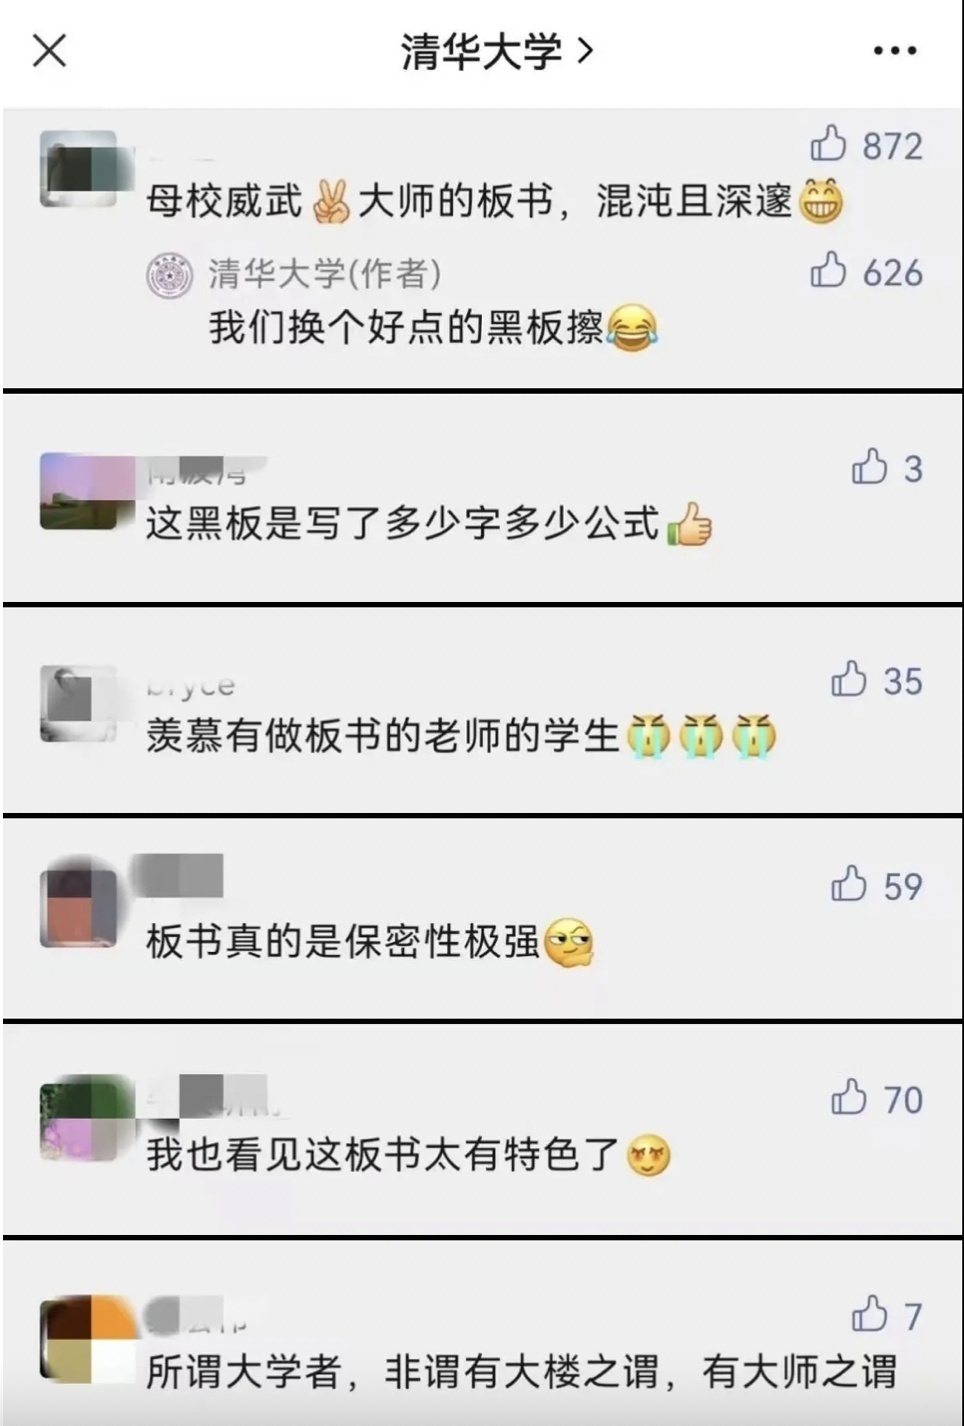
Task: Open avatar of 母校威武 commenter
Action: (81, 170)
